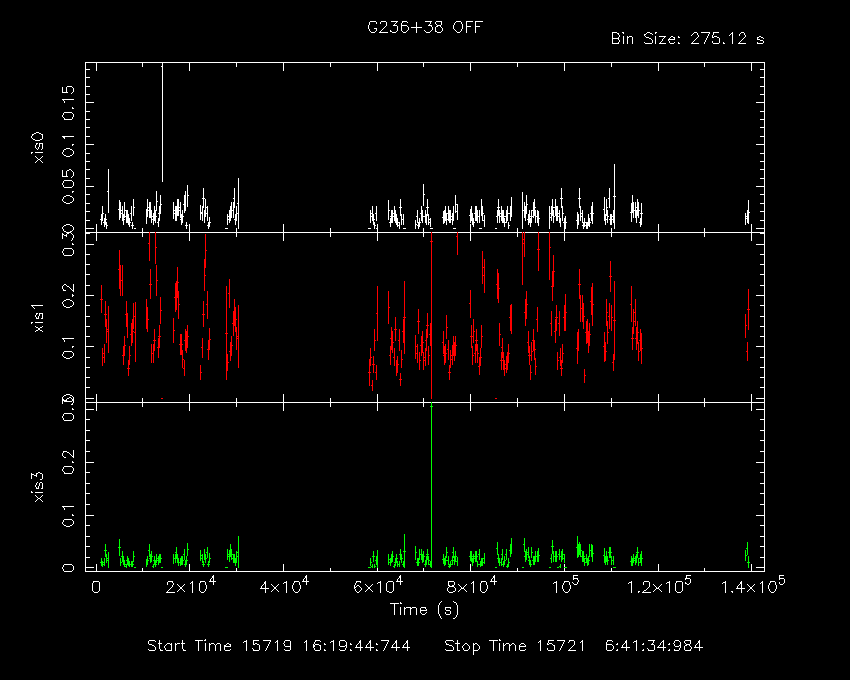Click the 0.15 tick label on xis0 axis
The width and height of the screenshot is (850, 680).
(68, 102)
